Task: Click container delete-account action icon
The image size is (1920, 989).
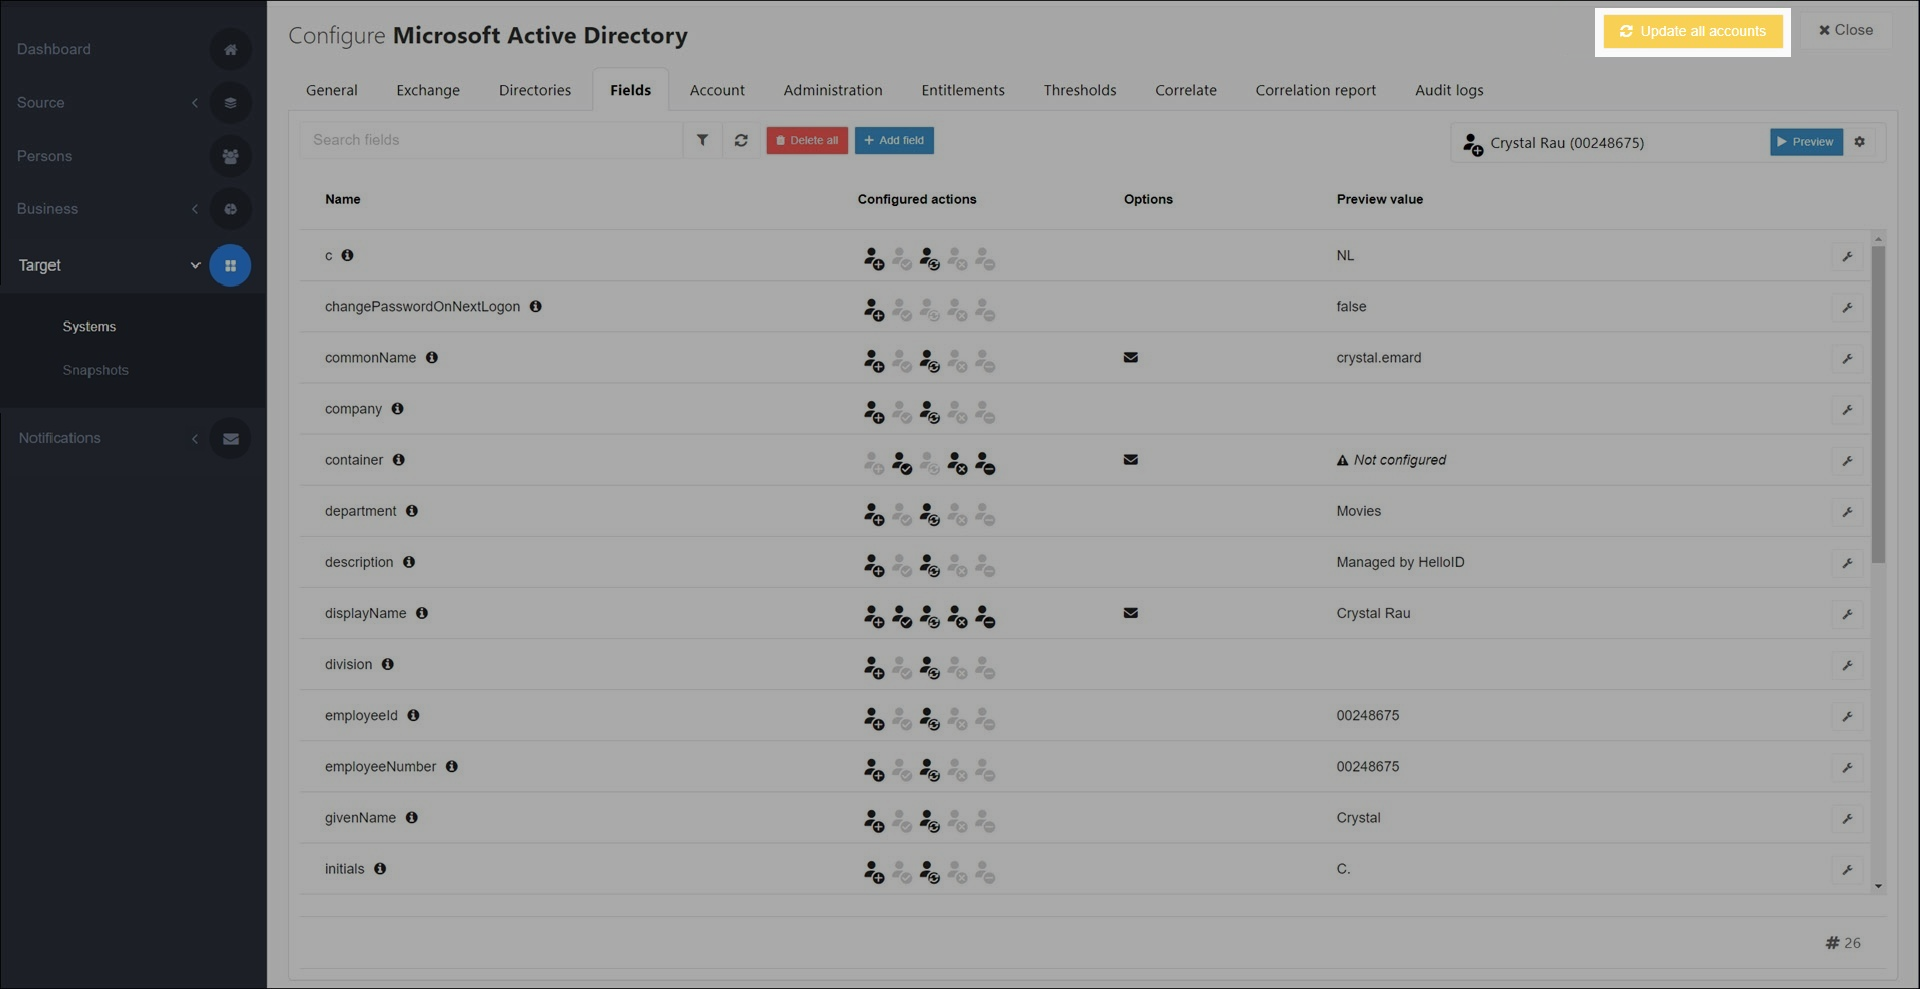Action: [x=984, y=463]
